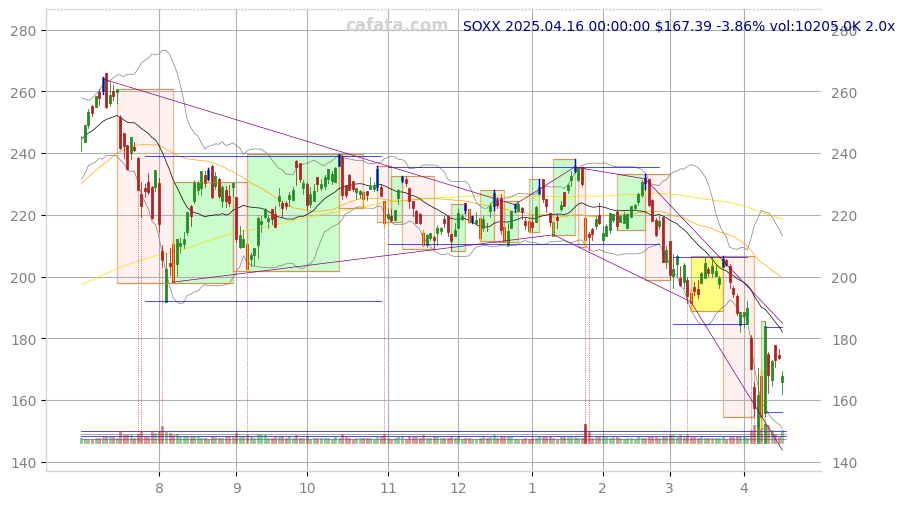905x505 pixels.
Task: Select the x-axis month label 3
Action: pos(670,488)
